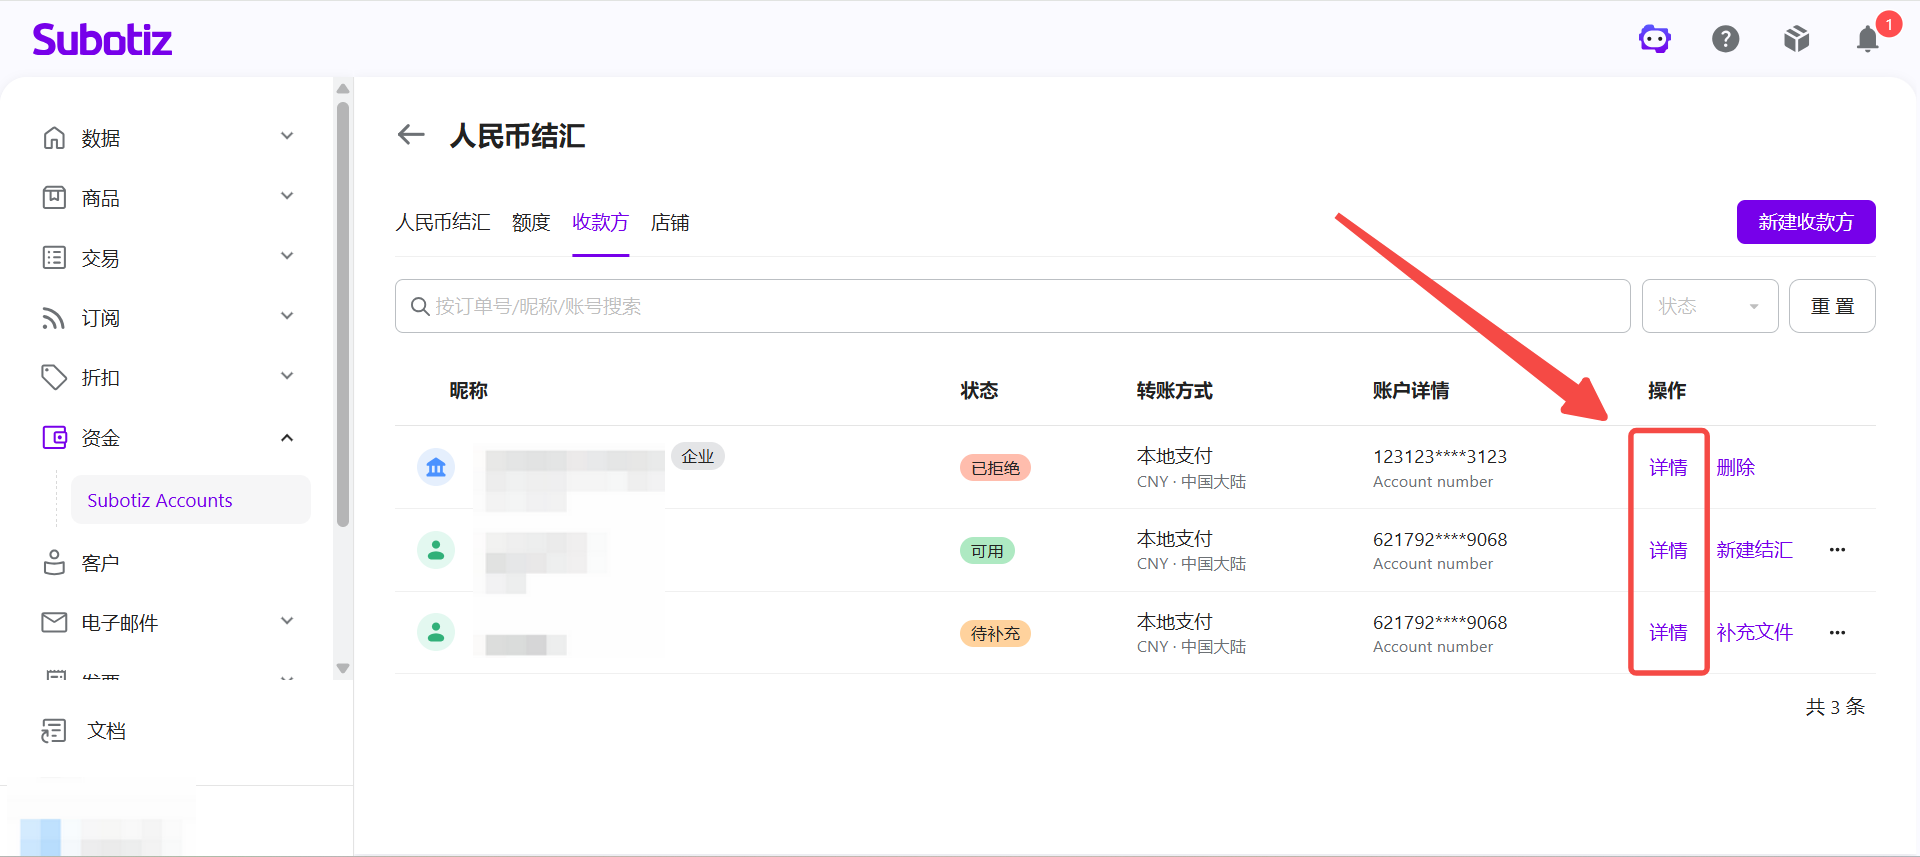This screenshot has height=857, width=1920.
Task: Expand the 商品 menu chevron
Action: (287, 196)
